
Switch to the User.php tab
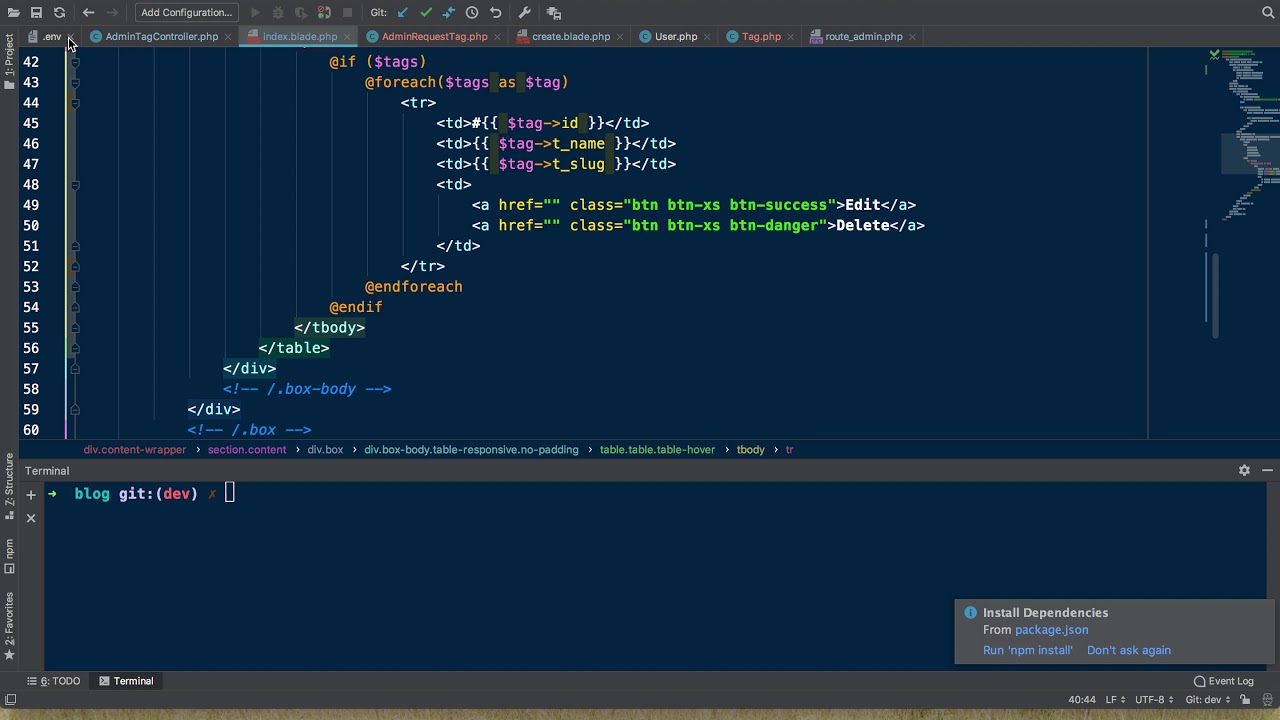tap(676, 36)
